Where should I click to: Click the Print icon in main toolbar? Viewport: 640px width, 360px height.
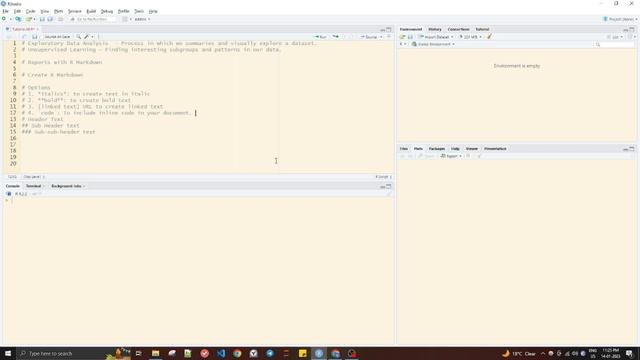point(60,19)
